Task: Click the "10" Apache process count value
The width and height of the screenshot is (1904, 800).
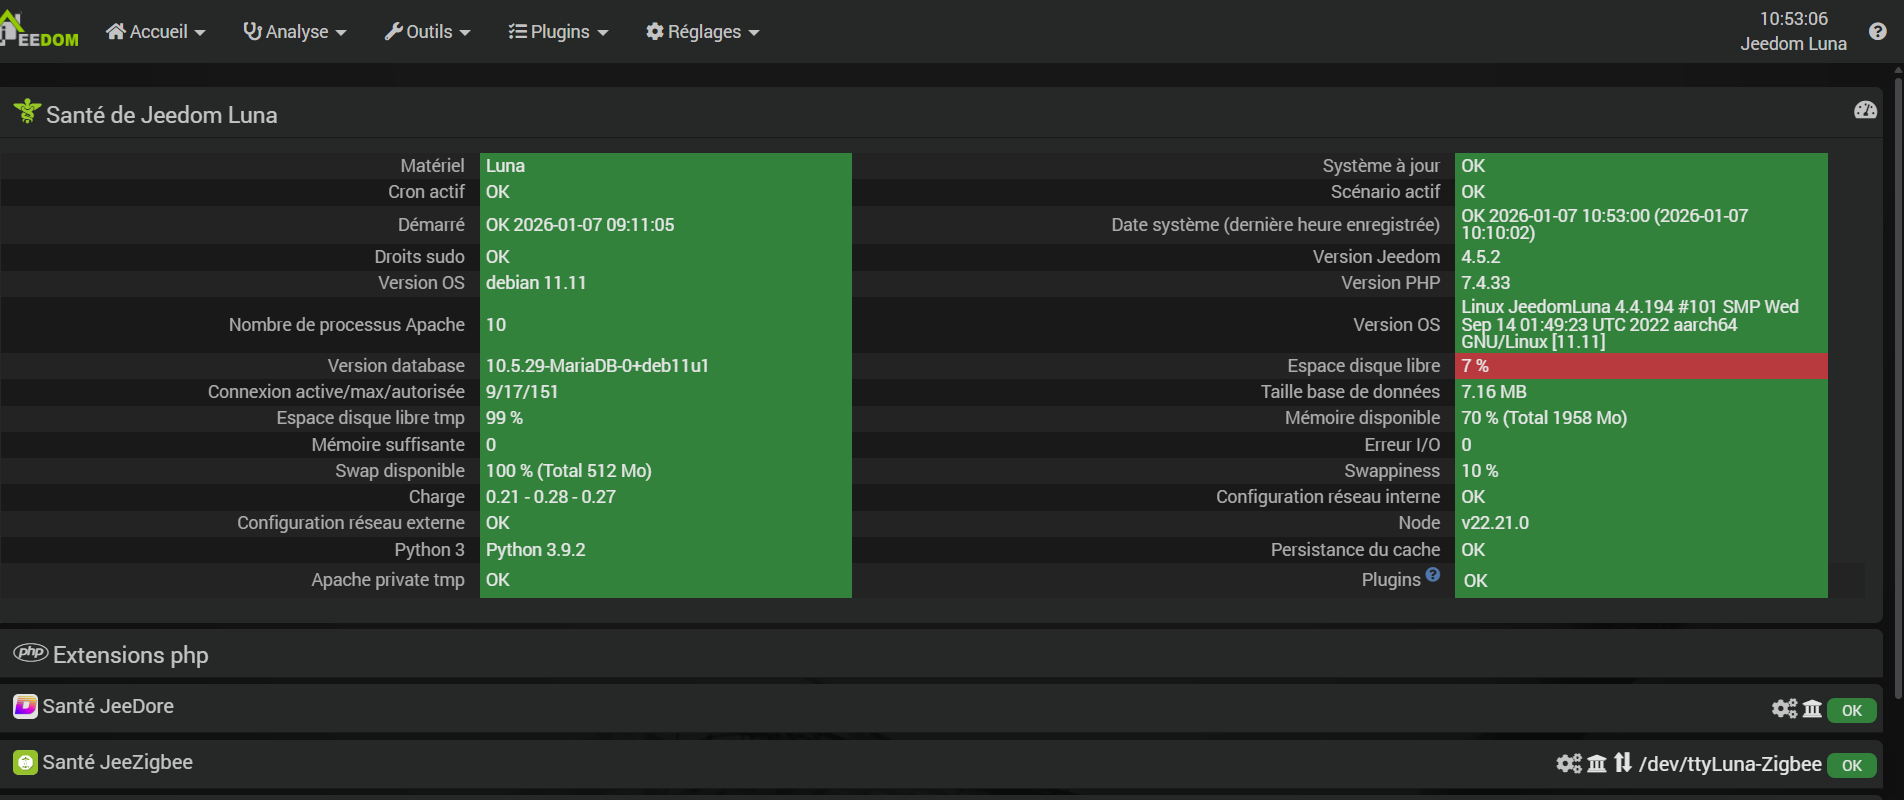Action: click(496, 325)
